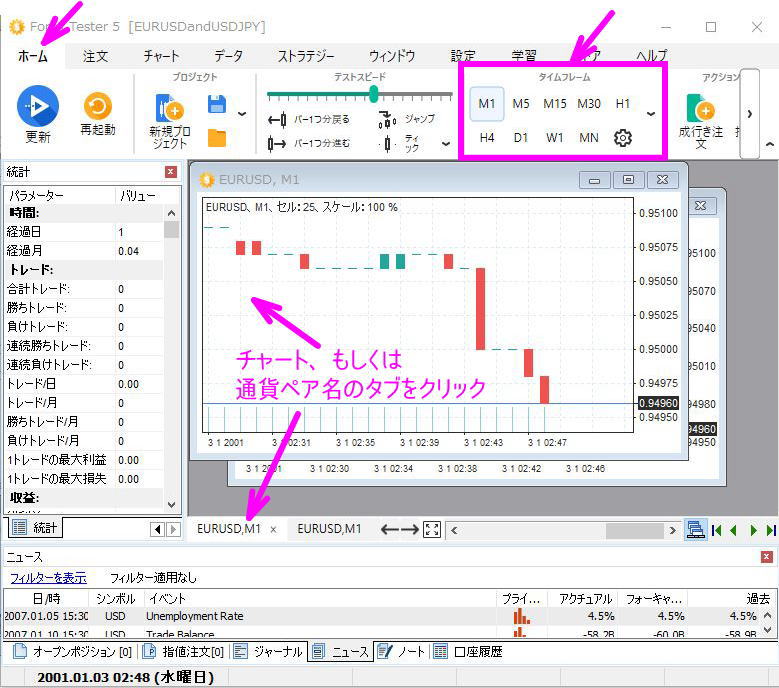This screenshot has height=688, width=779.
Task: Select H4 timeframe
Action: click(487, 138)
